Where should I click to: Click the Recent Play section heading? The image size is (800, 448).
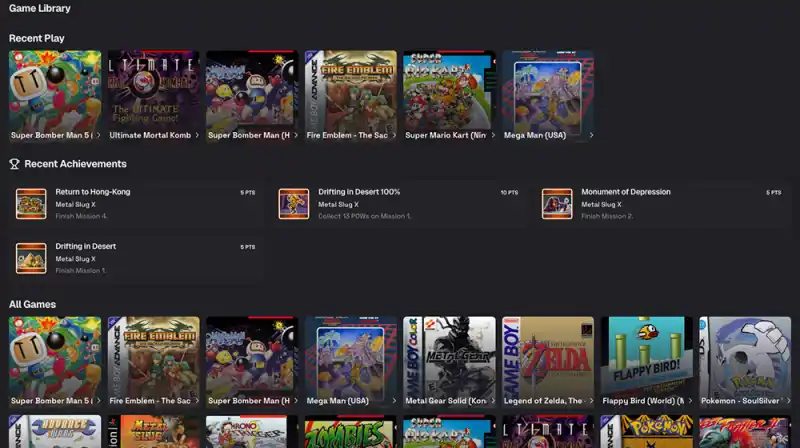pos(37,38)
